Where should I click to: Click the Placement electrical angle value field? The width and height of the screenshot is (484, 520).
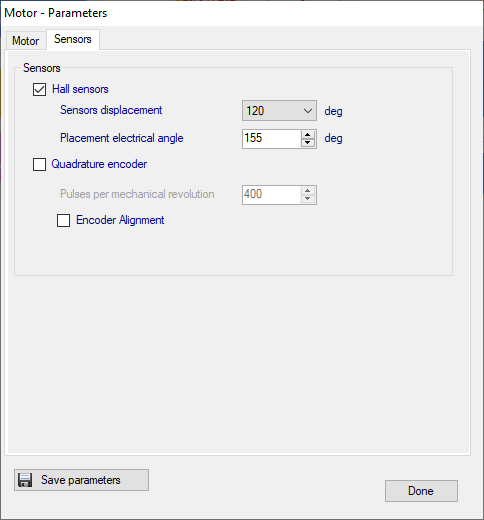[271, 139]
